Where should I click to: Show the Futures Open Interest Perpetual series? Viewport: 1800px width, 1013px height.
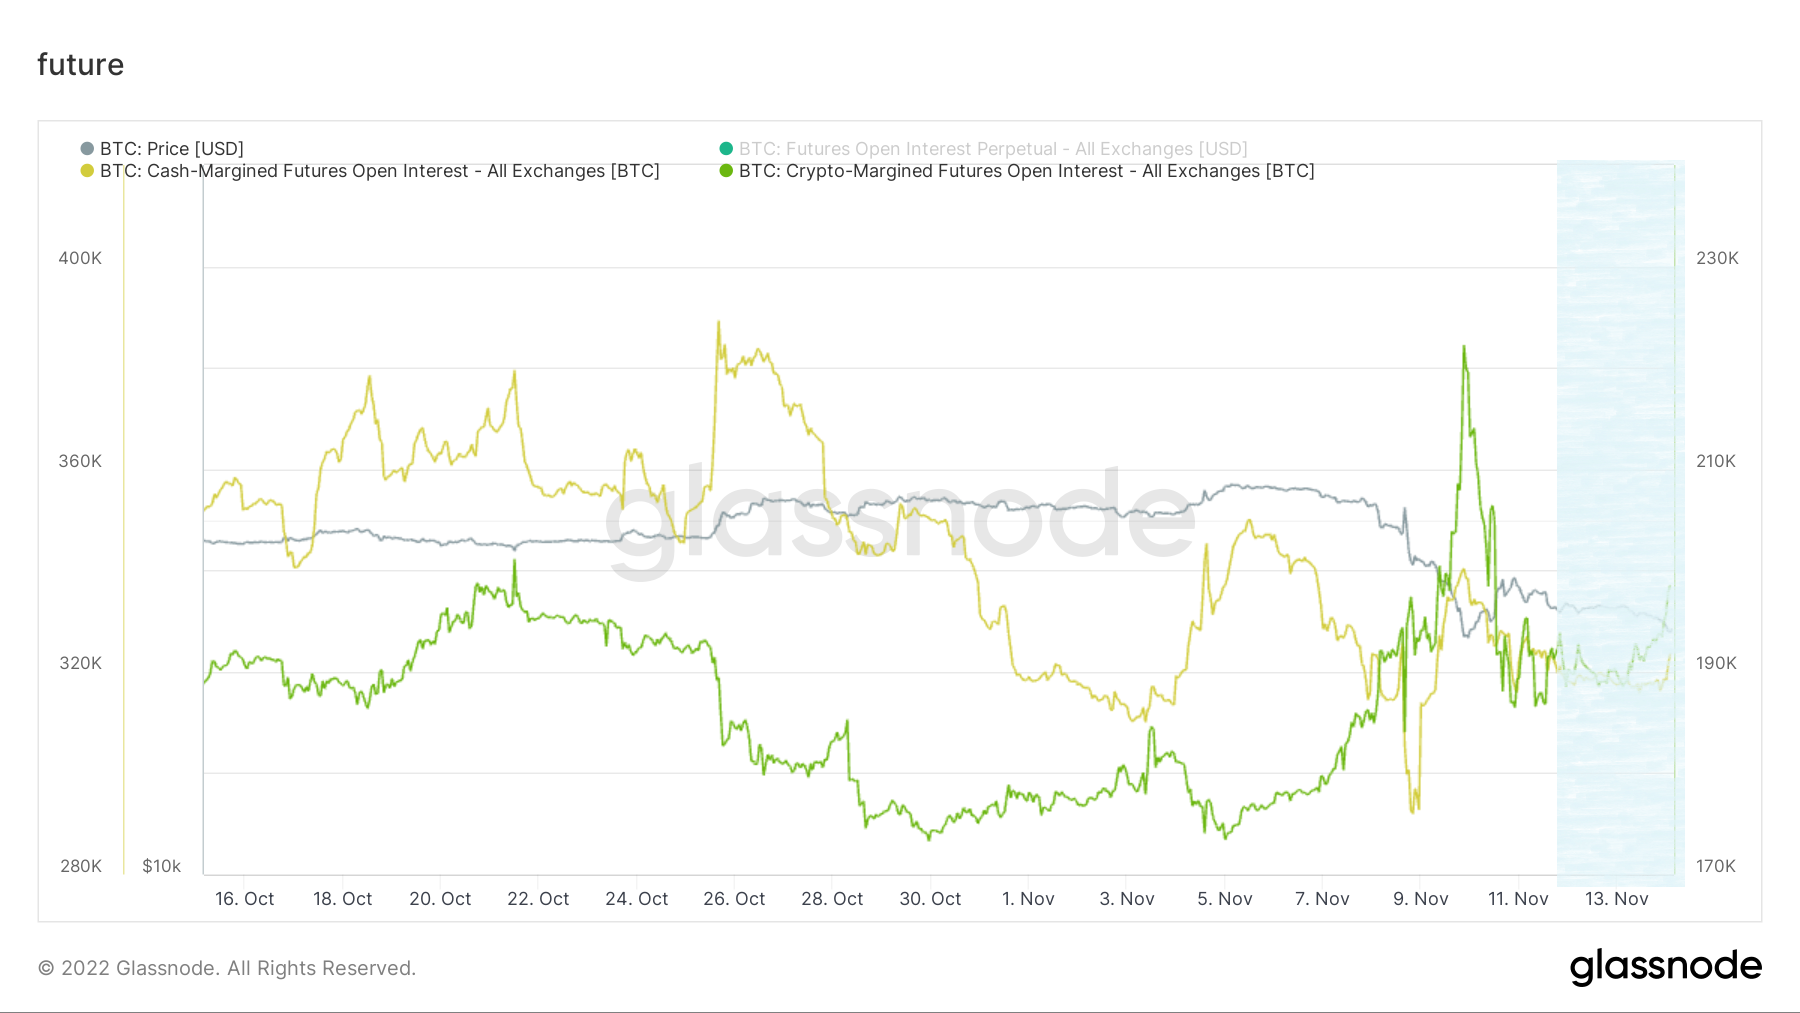pos(992,149)
